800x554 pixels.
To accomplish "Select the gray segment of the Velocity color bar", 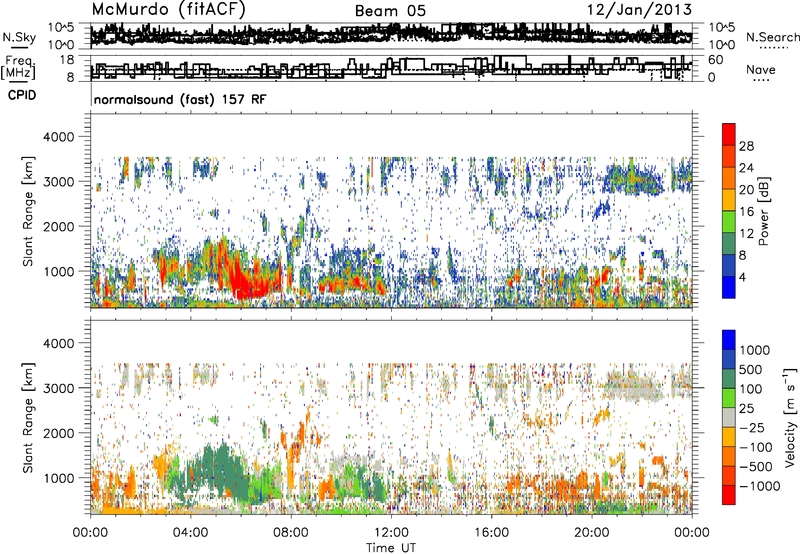I will 729,417.
